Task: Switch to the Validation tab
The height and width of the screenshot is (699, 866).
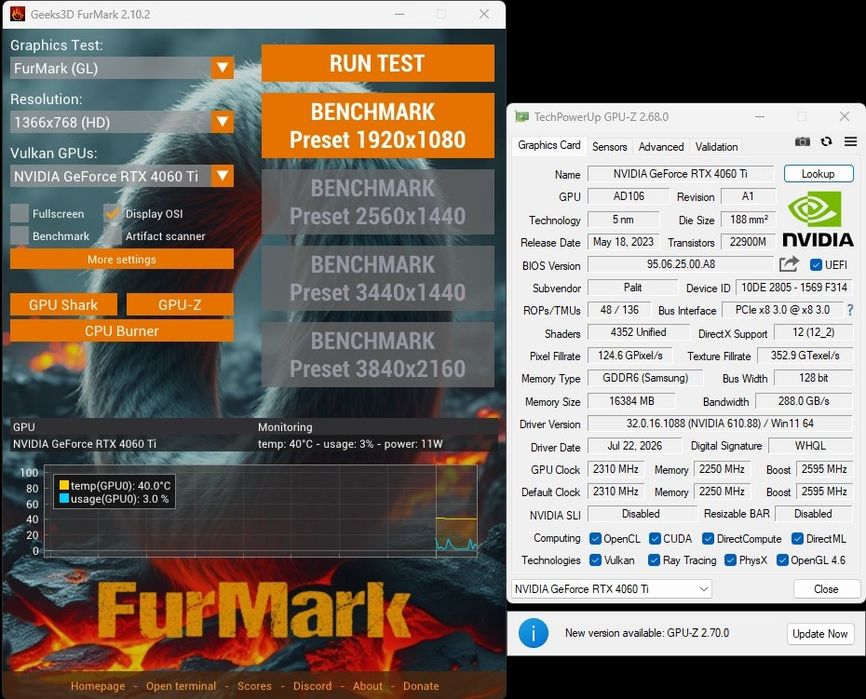Action: tap(716, 147)
